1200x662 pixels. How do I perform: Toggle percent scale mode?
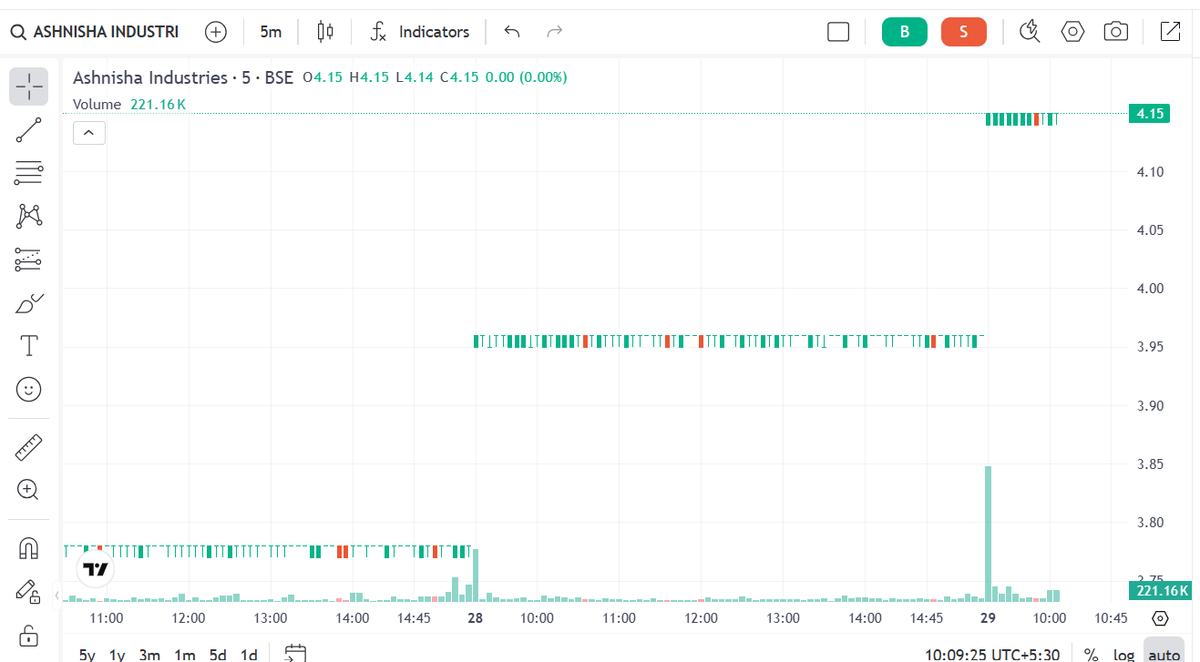coord(1091,655)
